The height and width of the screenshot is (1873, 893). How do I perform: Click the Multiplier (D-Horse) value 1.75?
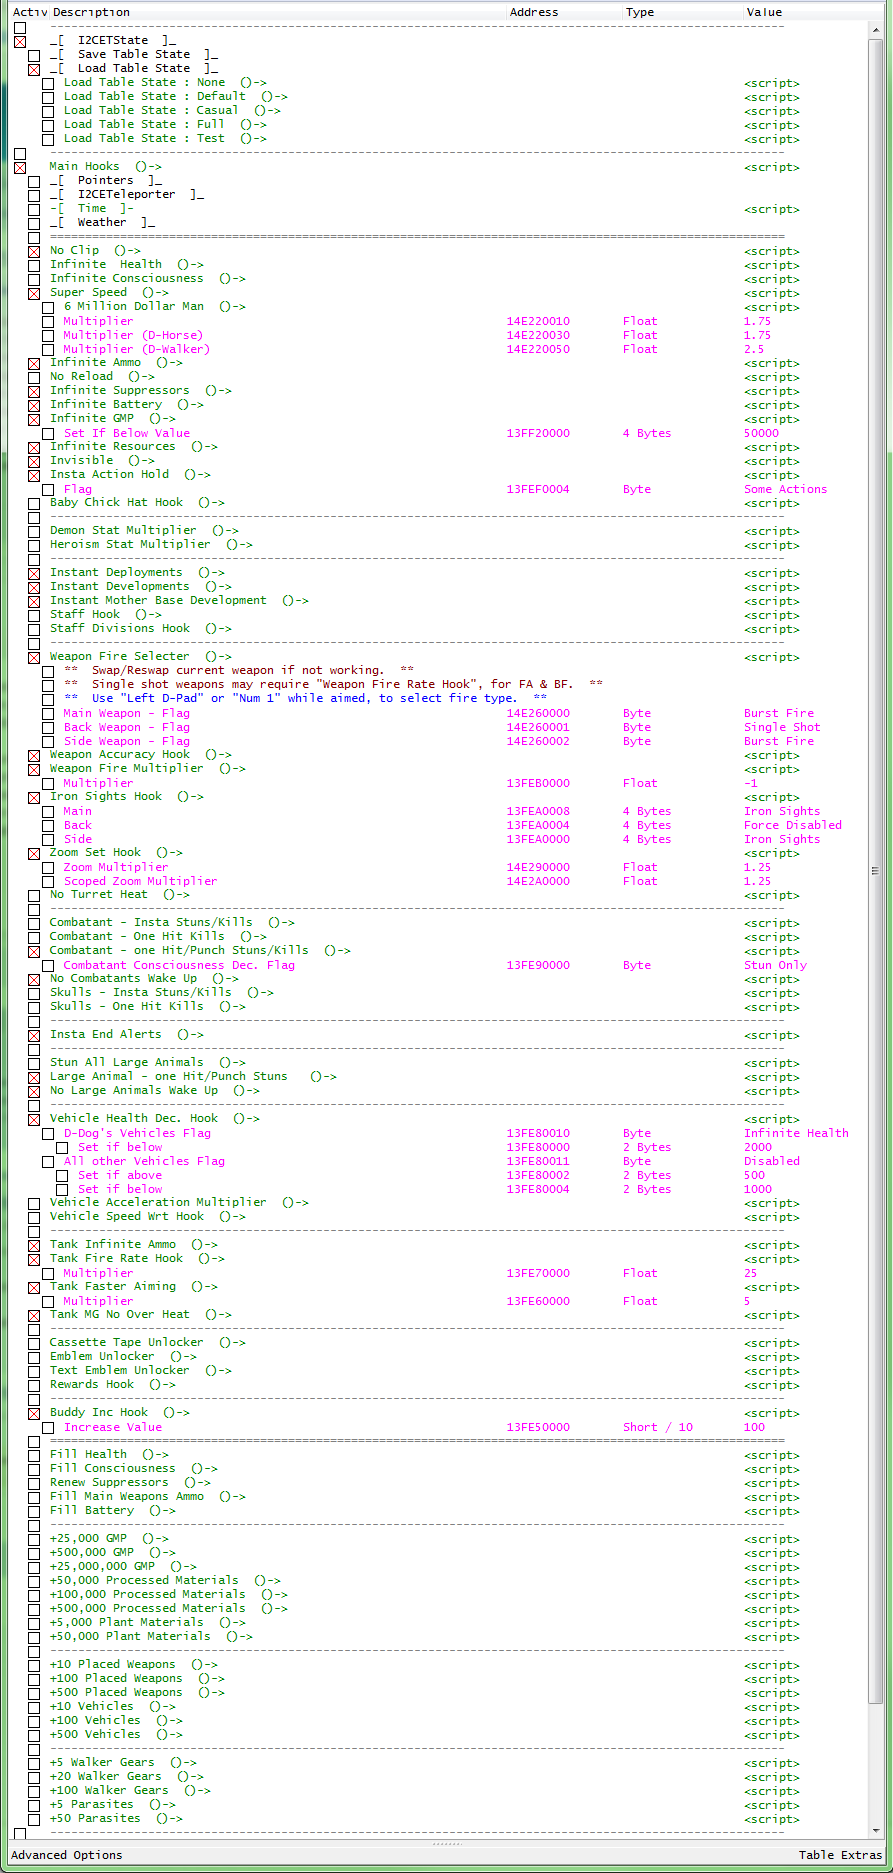(757, 336)
